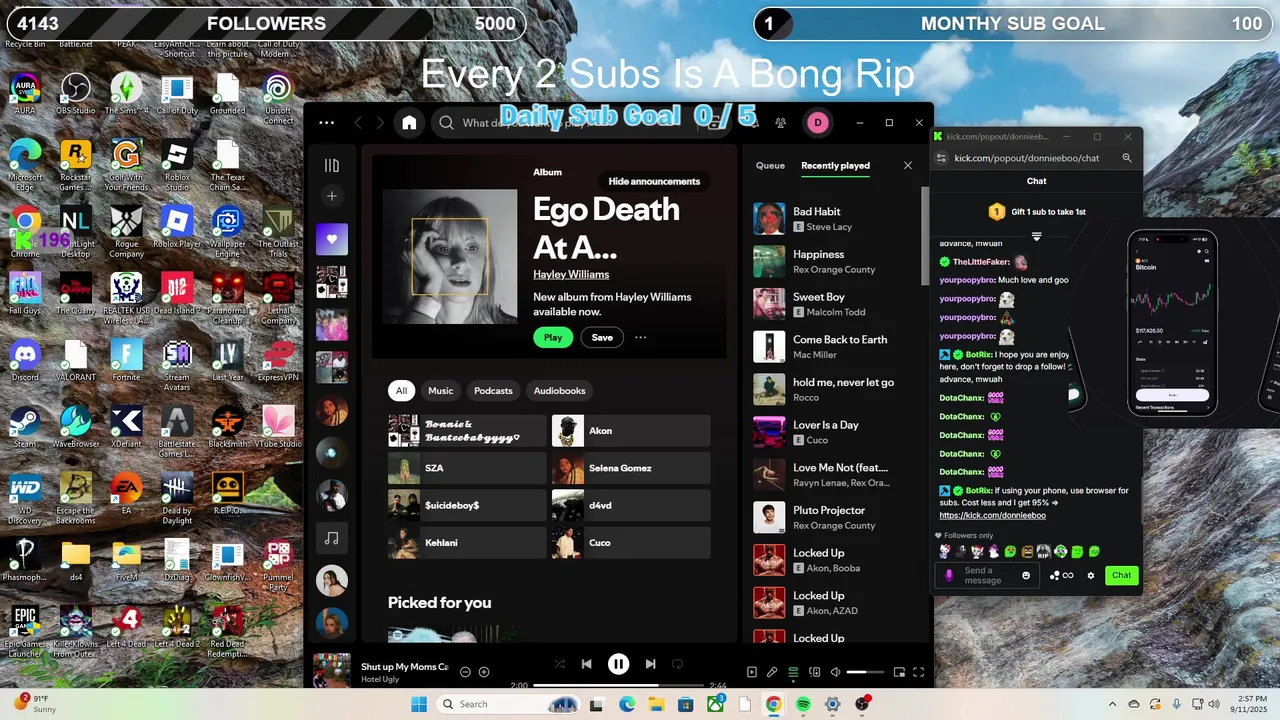View site information in Kick address bar
The width and height of the screenshot is (1280, 720).
(x=941, y=158)
